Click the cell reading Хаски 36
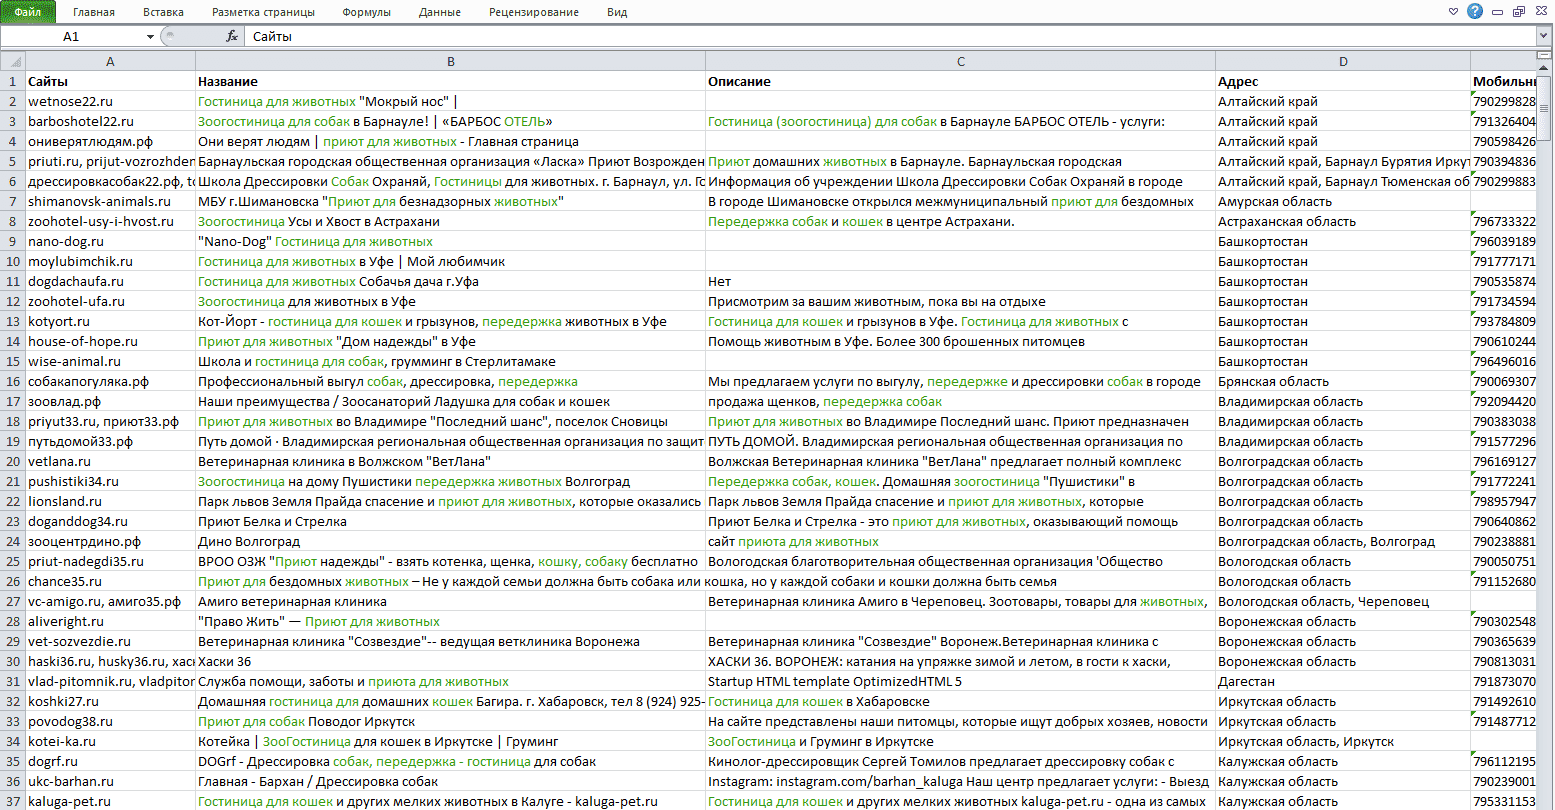Image resolution: width=1555 pixels, height=810 pixels. (x=450, y=661)
